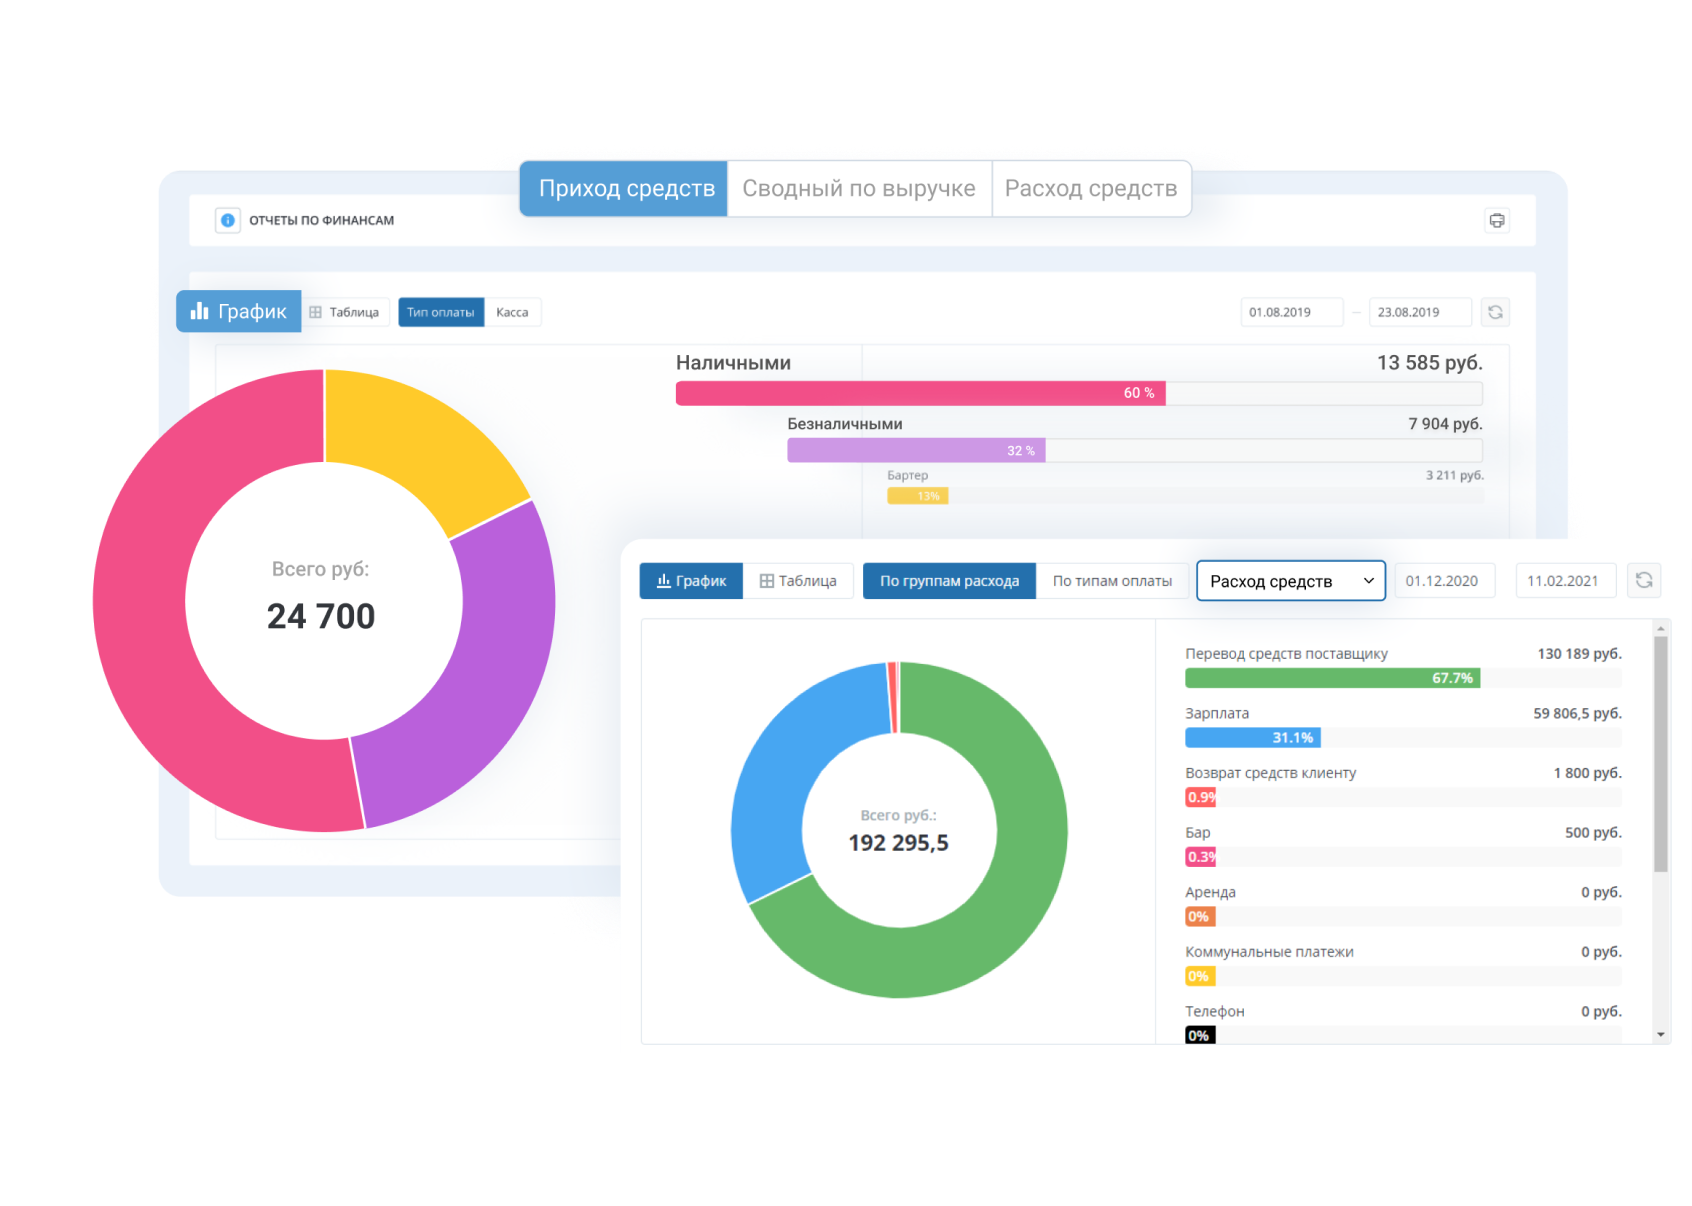Select График view in the expense panel

pos(691,581)
